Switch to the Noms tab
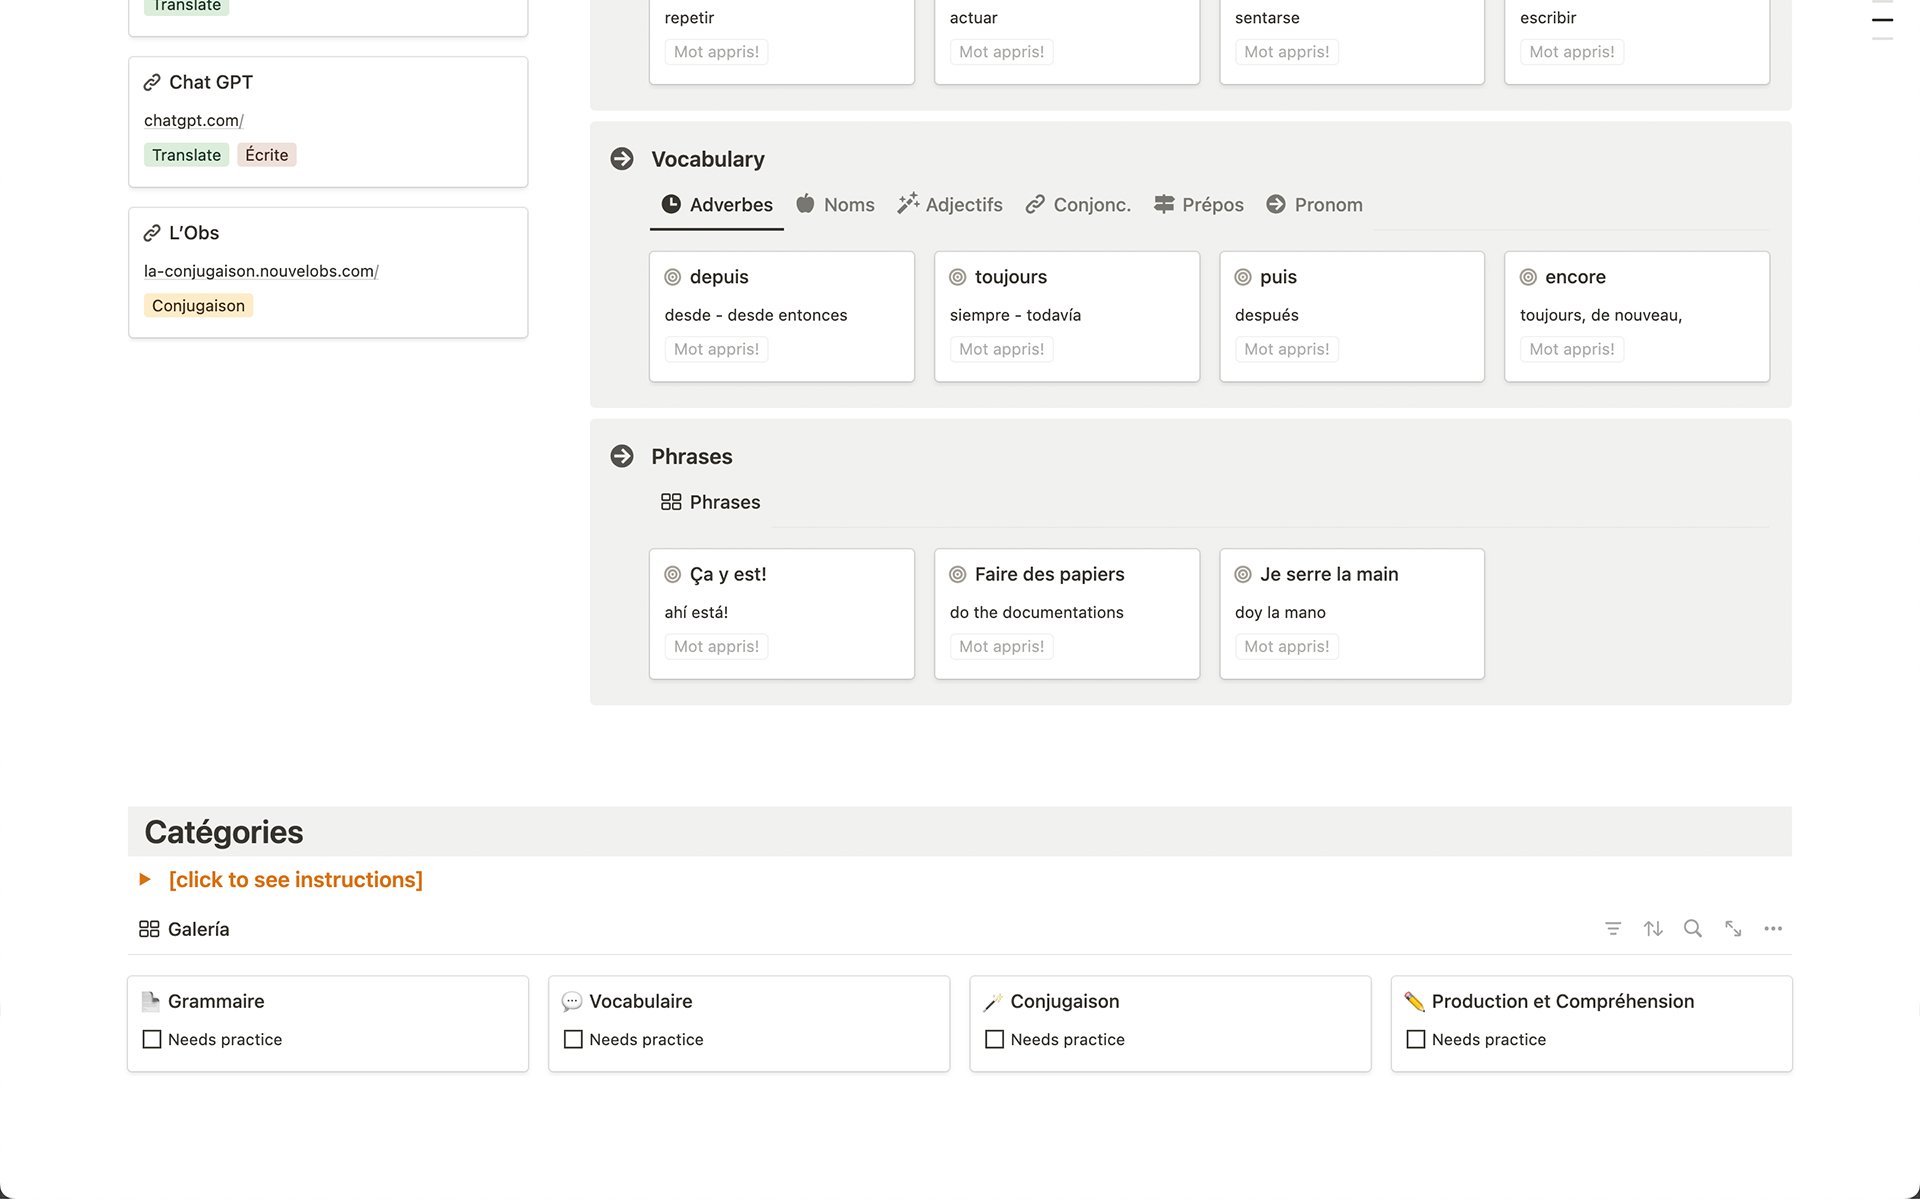The height and width of the screenshot is (1199, 1920). [848, 204]
